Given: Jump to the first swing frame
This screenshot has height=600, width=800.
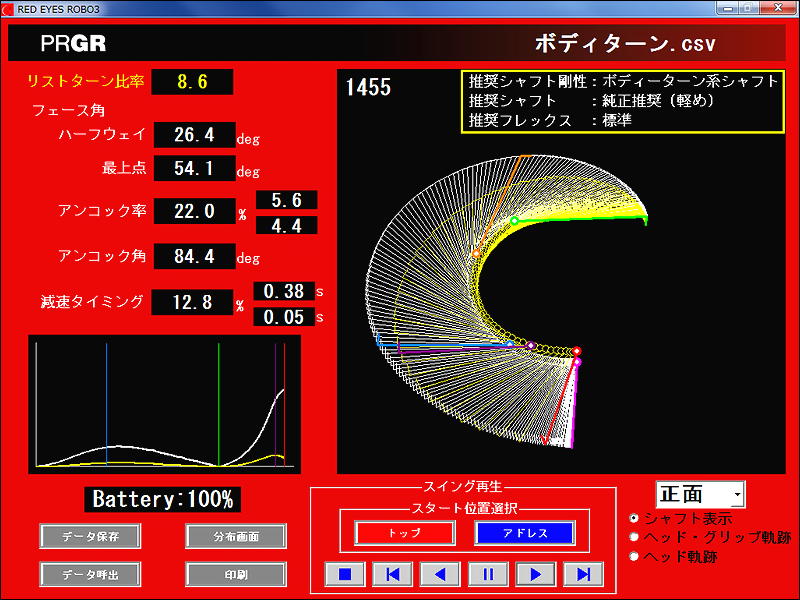Looking at the screenshot, I should pyautogui.click(x=393, y=574).
